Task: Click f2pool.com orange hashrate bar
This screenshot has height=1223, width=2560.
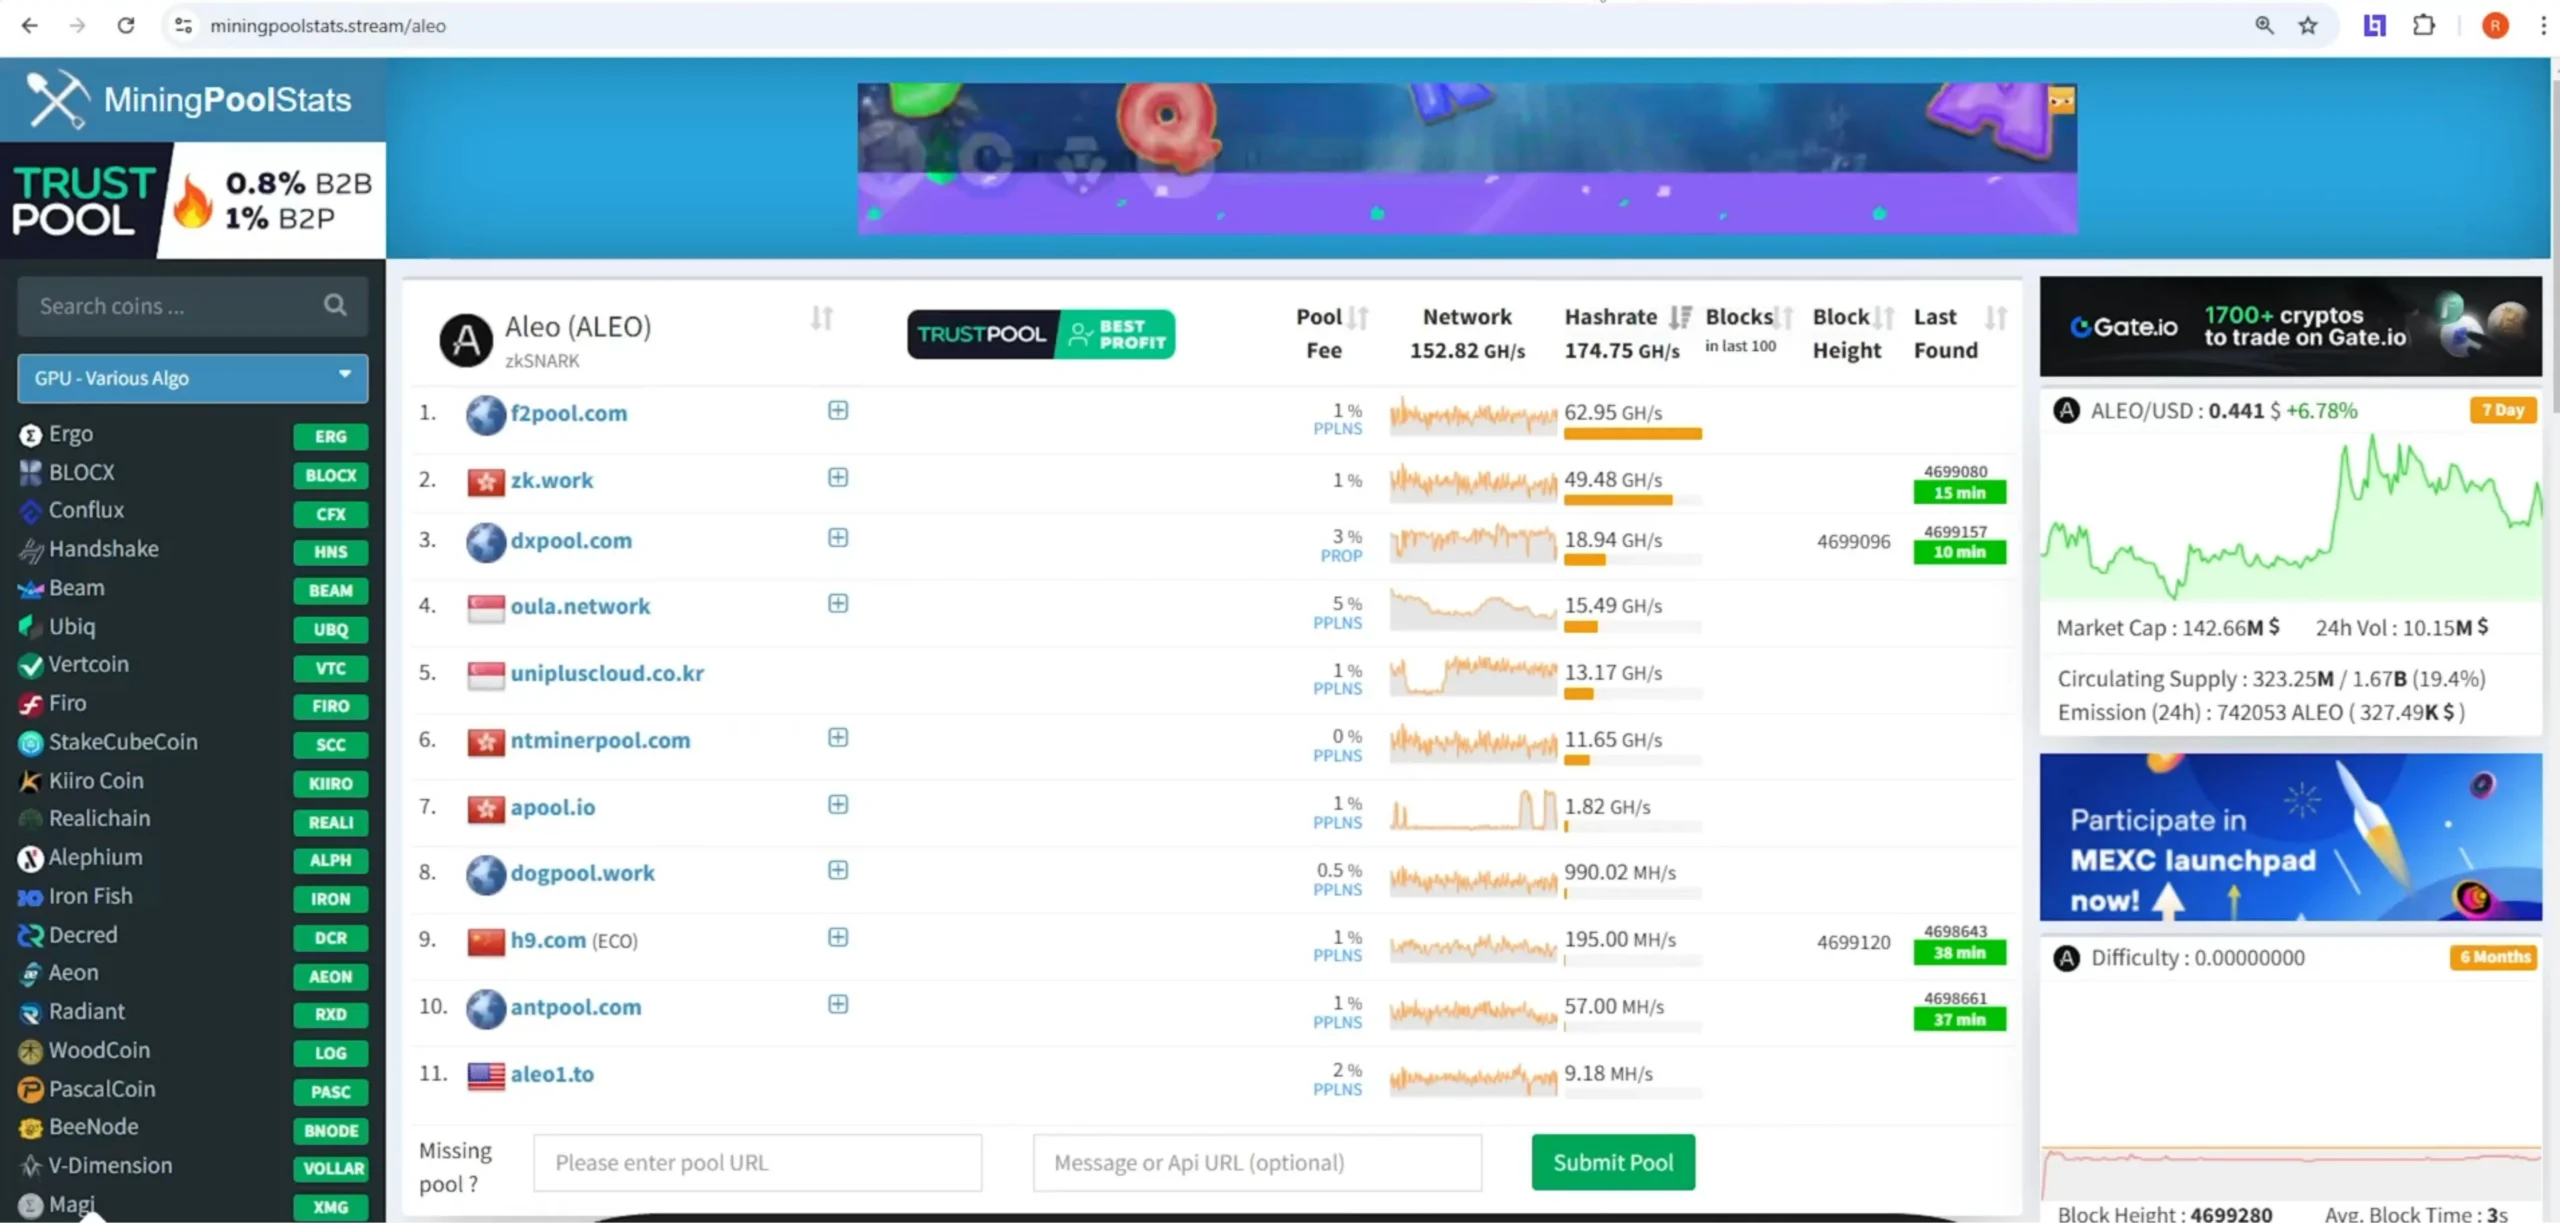Action: point(1633,434)
